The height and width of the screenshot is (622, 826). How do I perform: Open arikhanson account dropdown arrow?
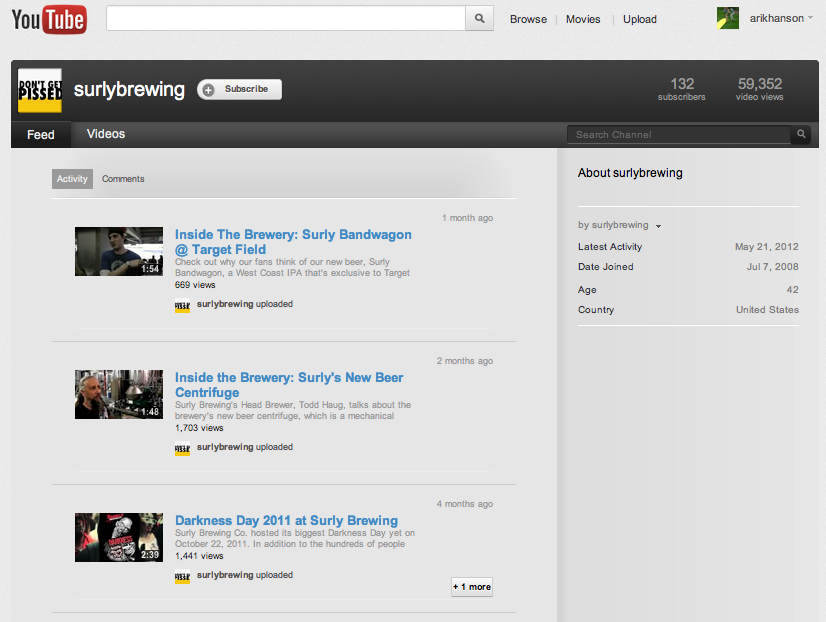(810, 18)
